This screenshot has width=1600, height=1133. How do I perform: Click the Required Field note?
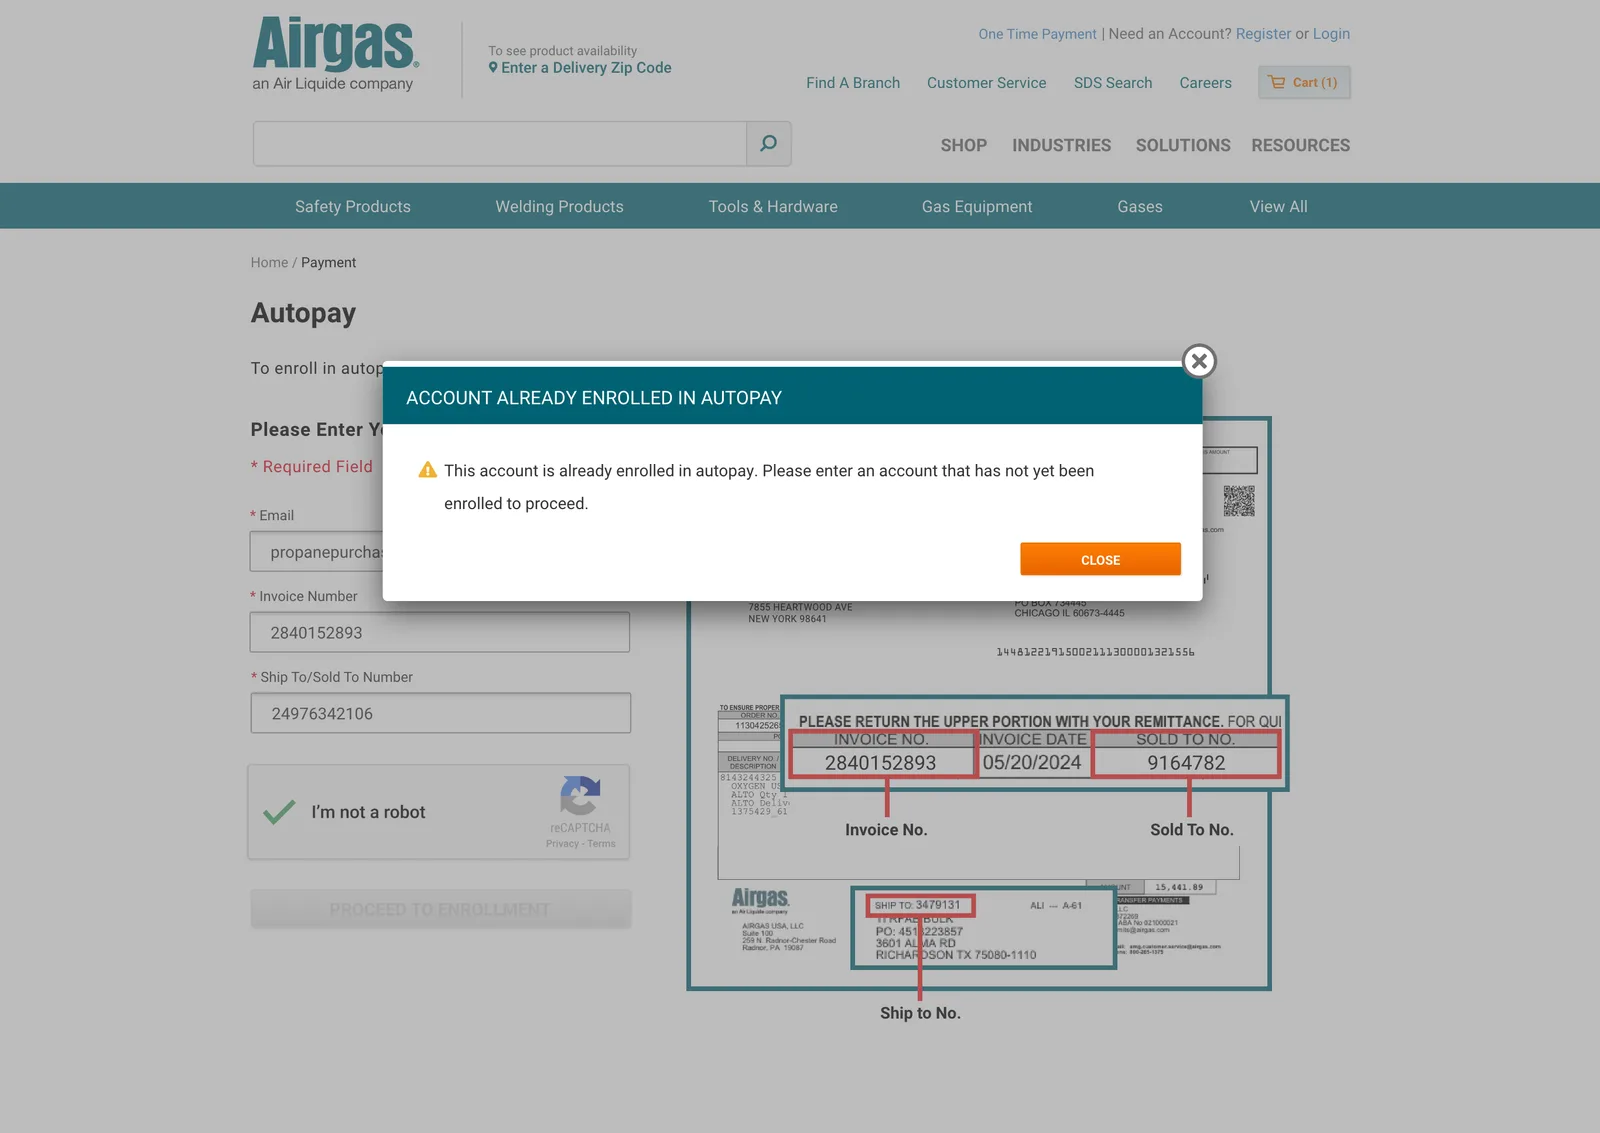(x=311, y=467)
